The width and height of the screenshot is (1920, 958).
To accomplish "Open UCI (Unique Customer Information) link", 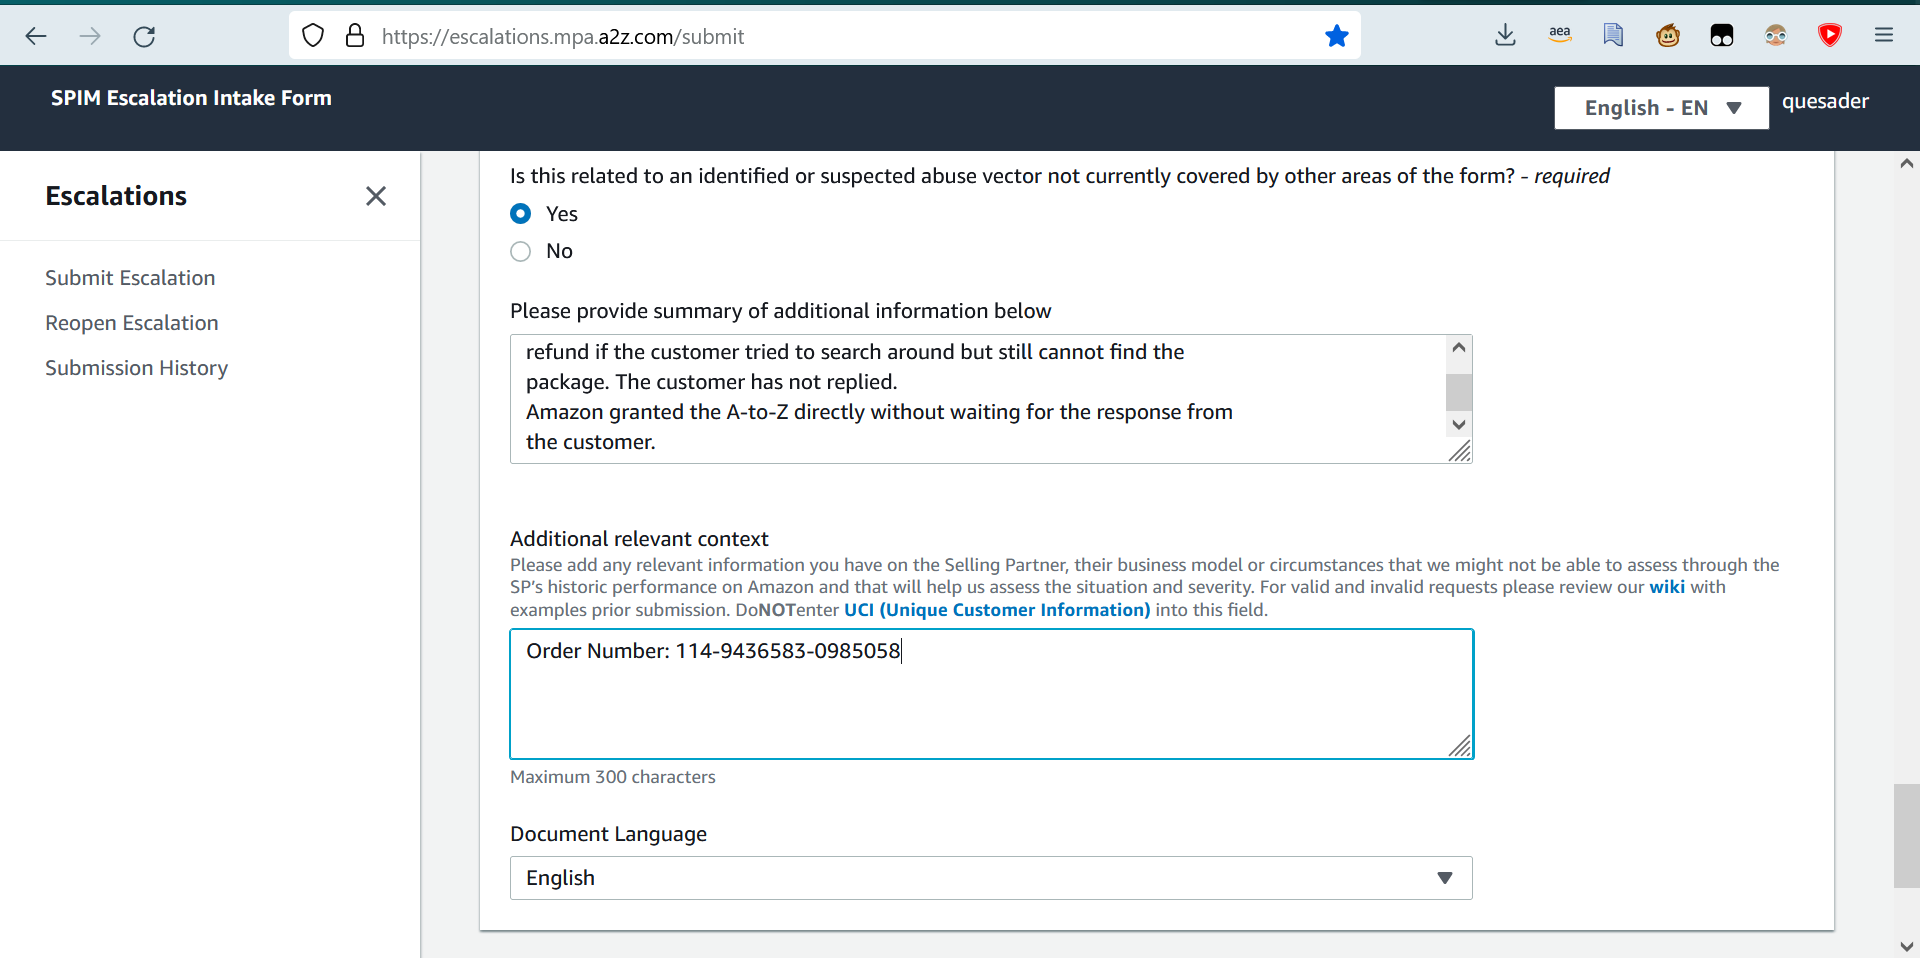I will (997, 610).
